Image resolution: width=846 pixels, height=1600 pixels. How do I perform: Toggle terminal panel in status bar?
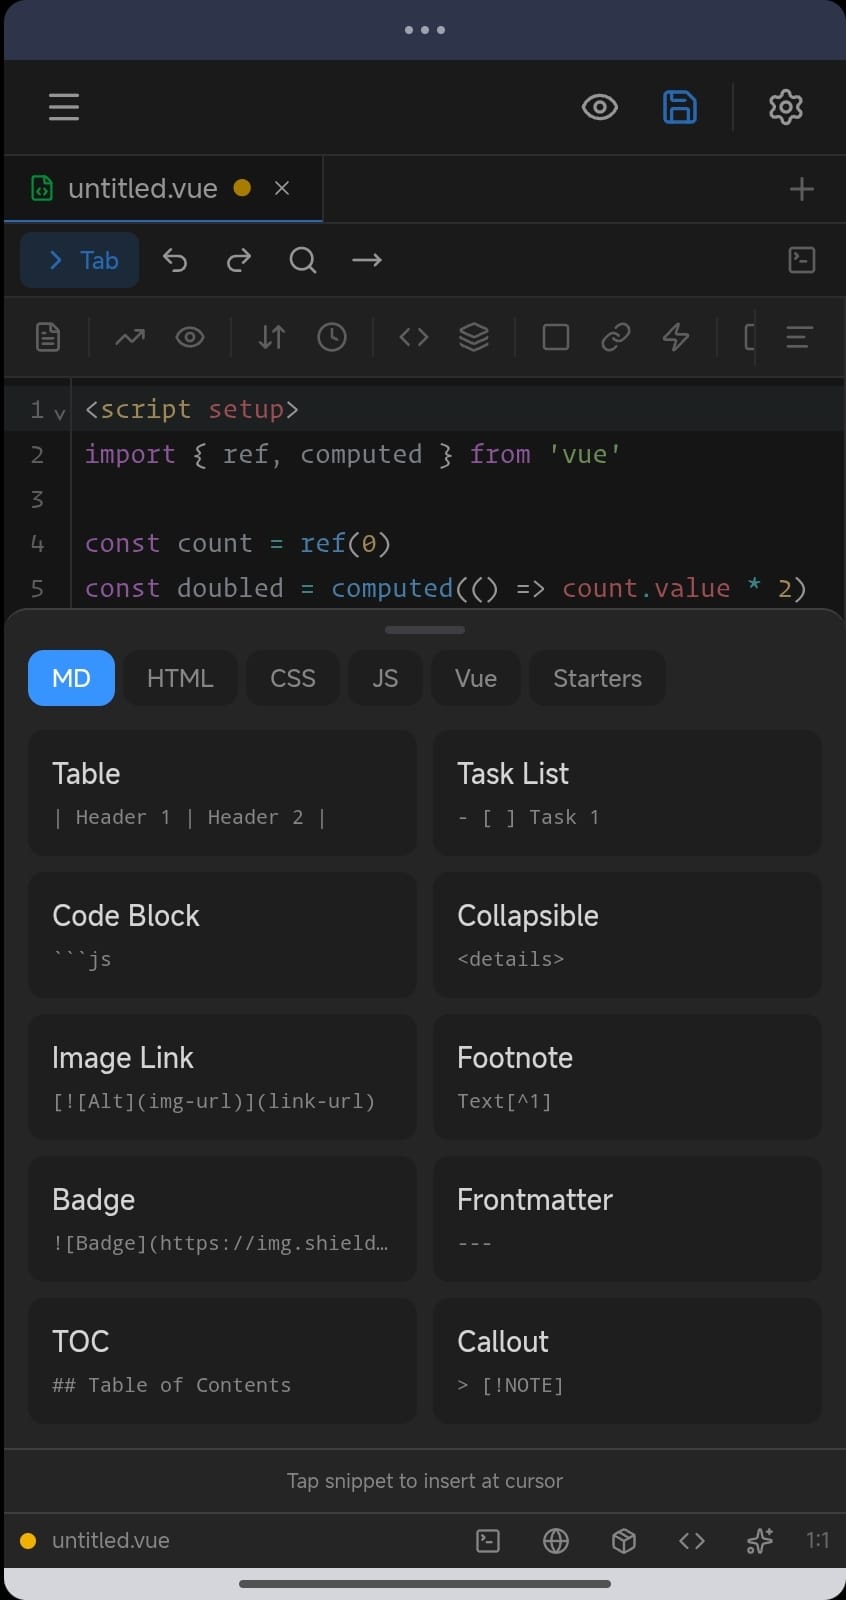coord(488,1541)
